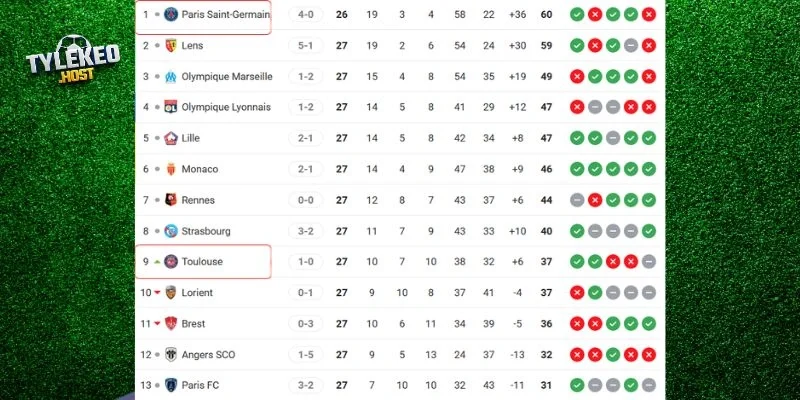Image resolution: width=800 pixels, height=400 pixels.
Task: Select the Toulouse team name
Action: [202, 262]
